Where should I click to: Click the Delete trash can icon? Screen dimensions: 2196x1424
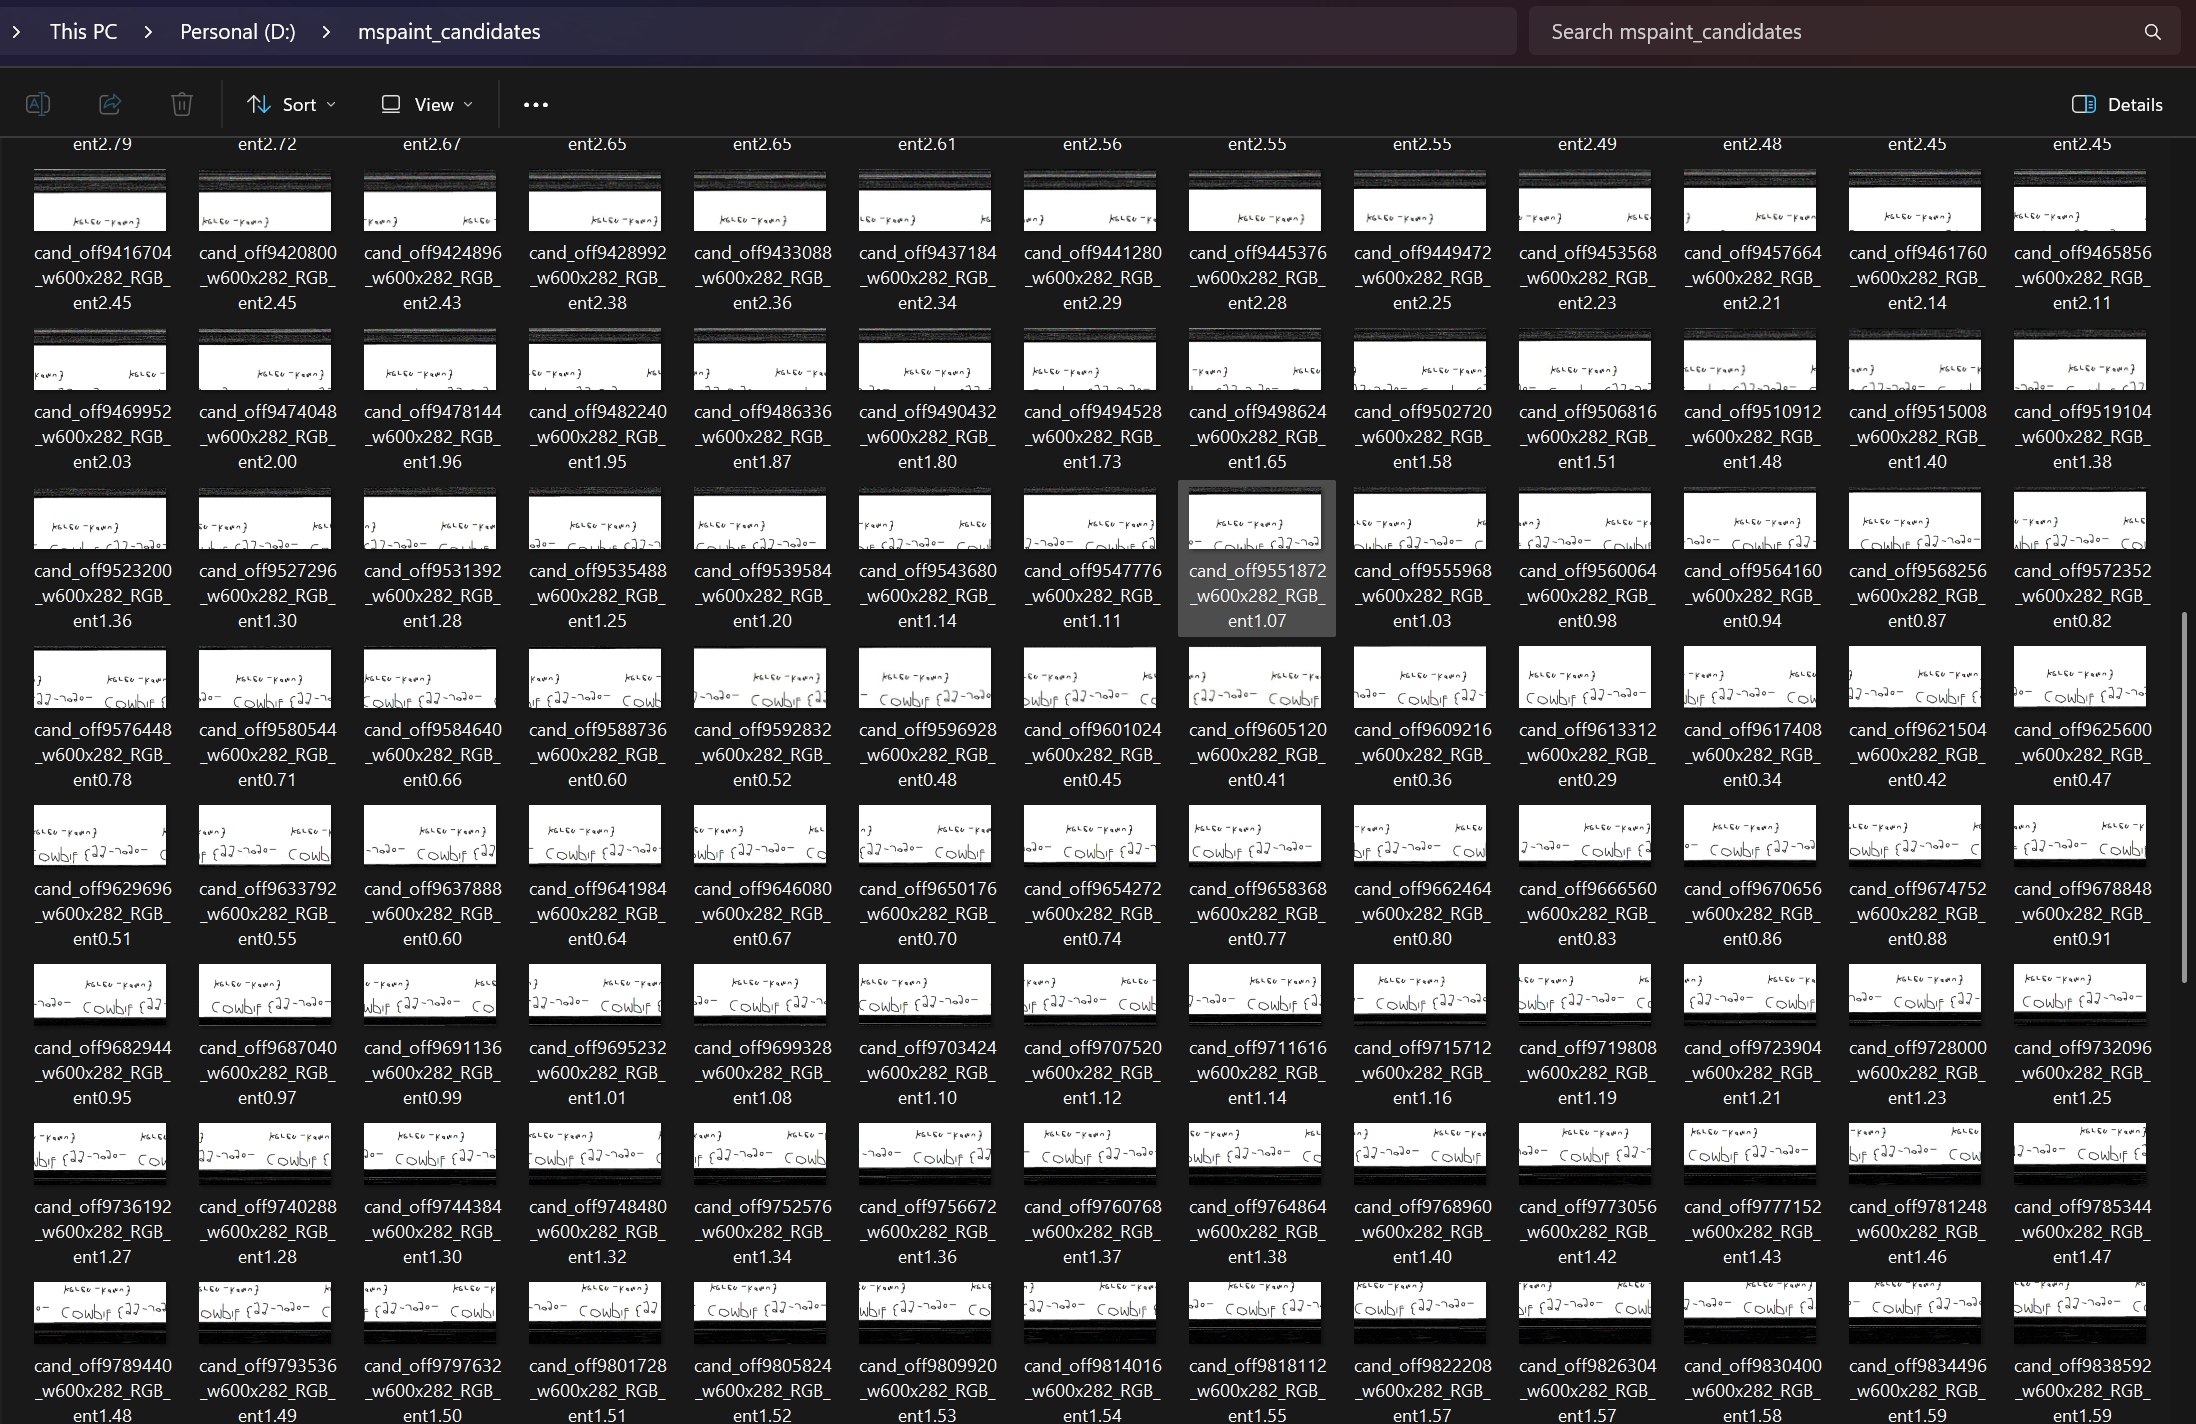(181, 104)
